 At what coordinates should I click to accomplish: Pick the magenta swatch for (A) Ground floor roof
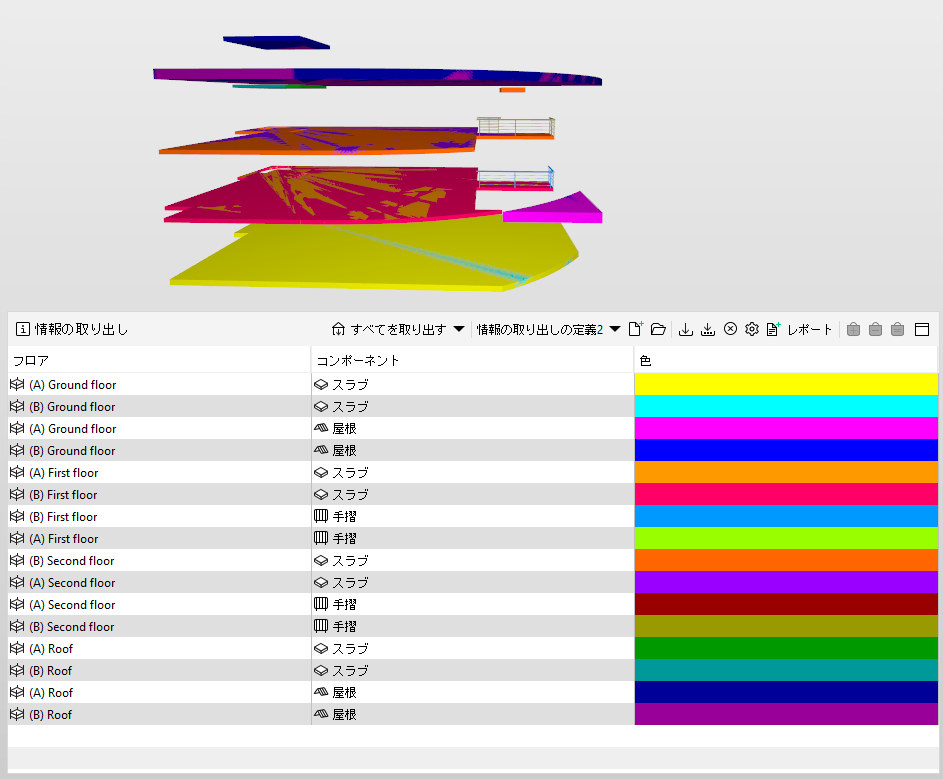coord(786,428)
